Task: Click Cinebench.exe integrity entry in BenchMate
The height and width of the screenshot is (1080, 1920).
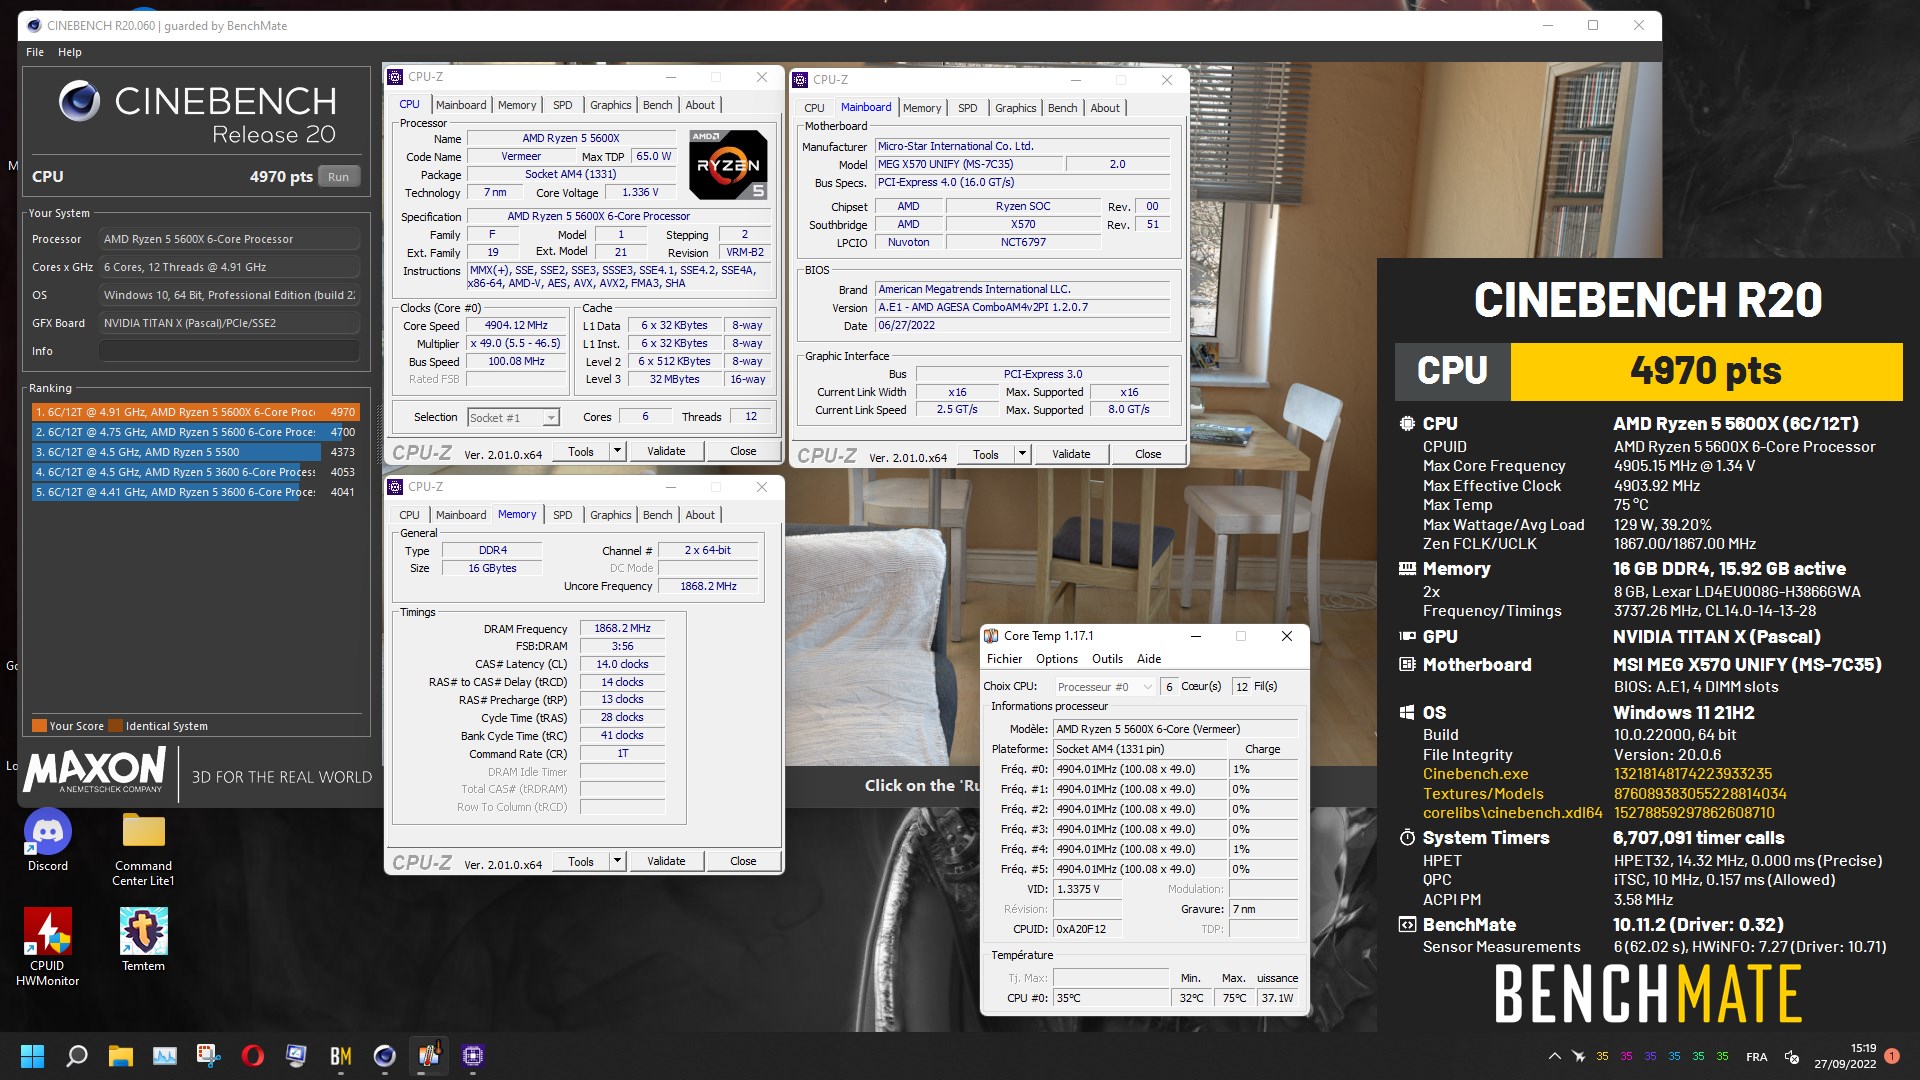Action: click(x=1475, y=774)
